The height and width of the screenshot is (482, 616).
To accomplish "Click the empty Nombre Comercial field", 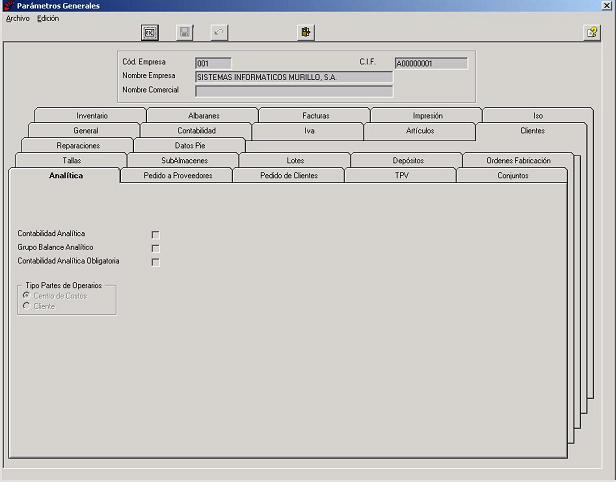I will click(x=294, y=91).
